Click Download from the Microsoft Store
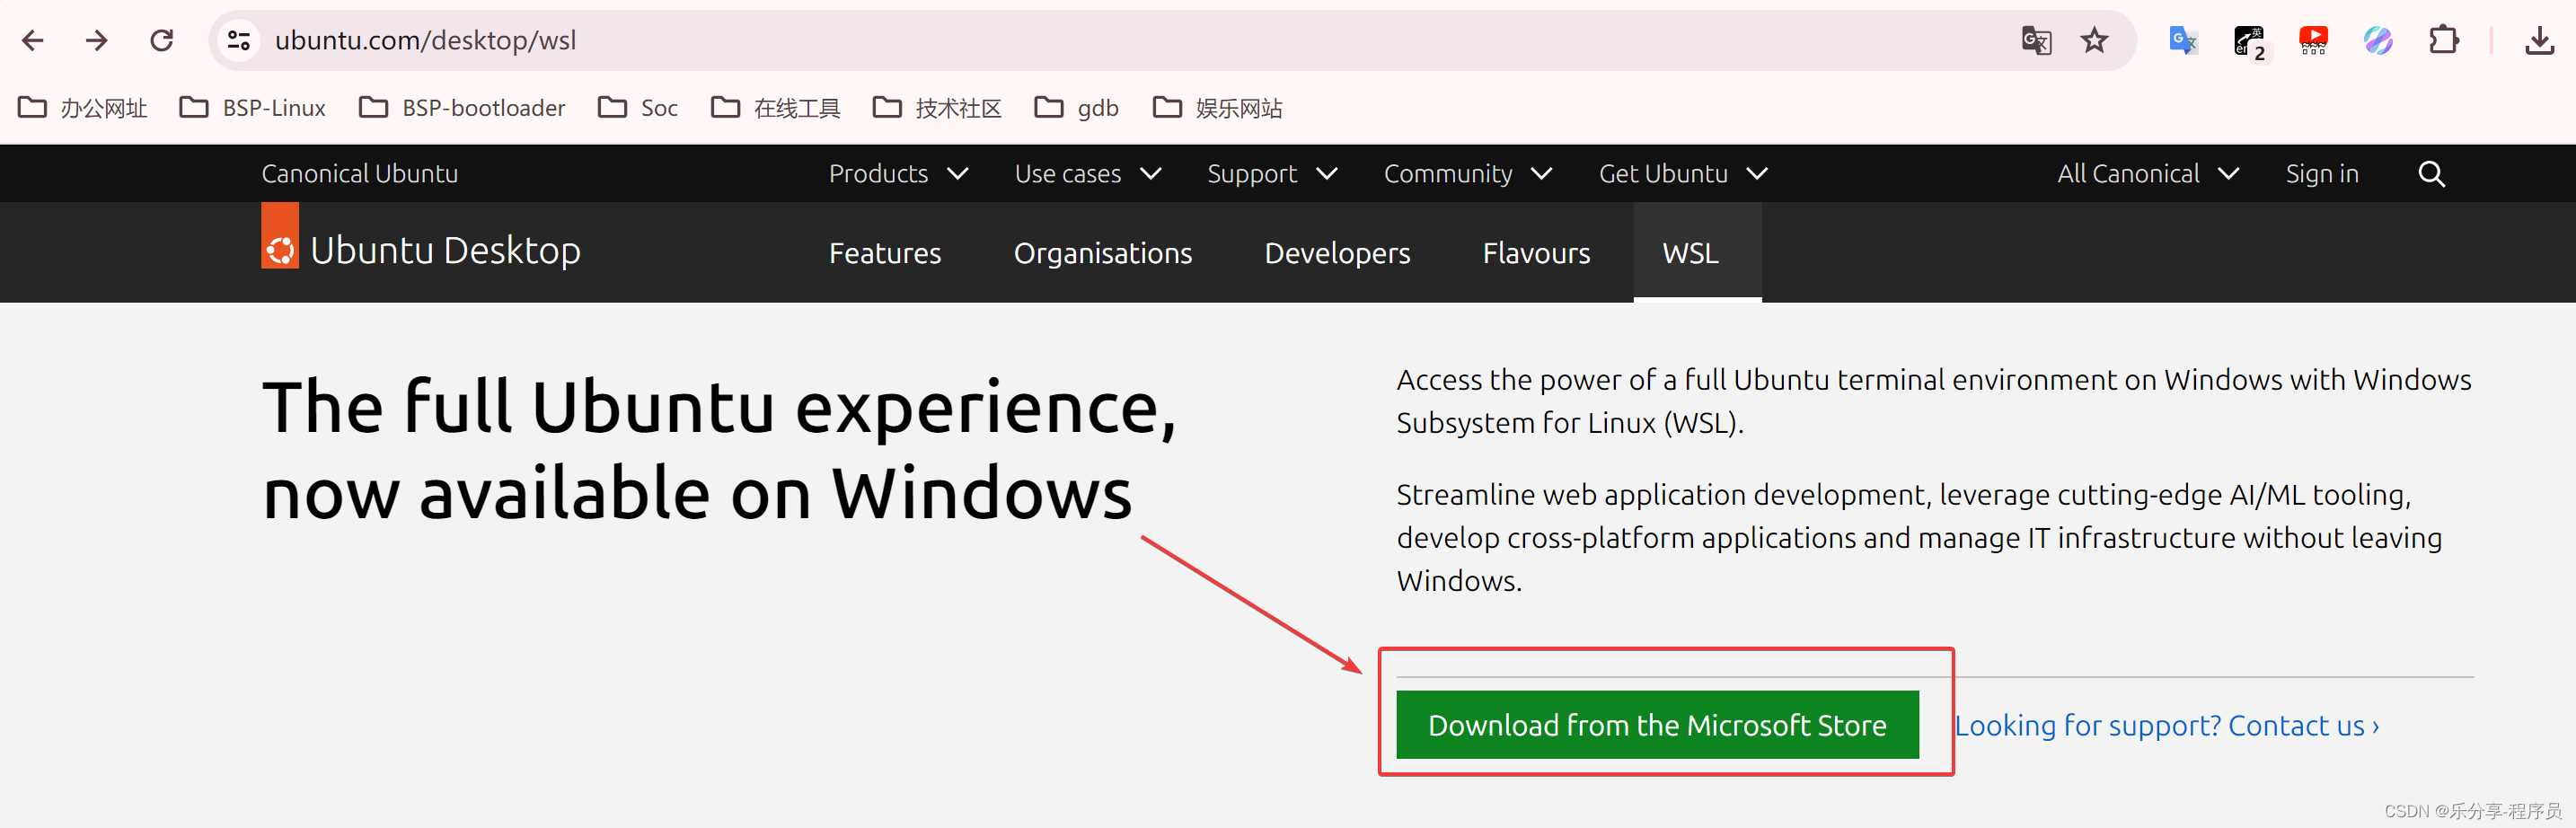The image size is (2576, 828). point(1657,725)
